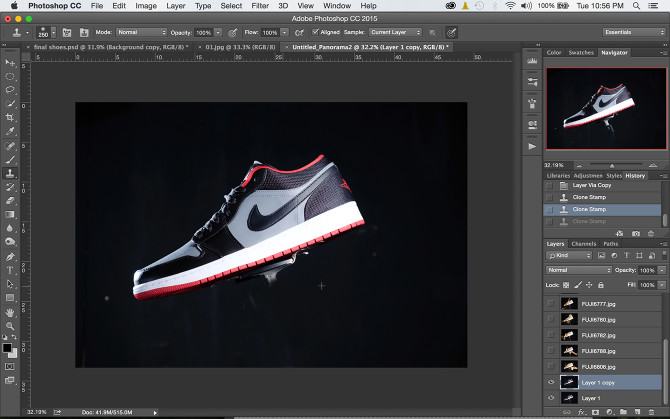Enable airbrush-style build-up toggle
The image size is (670, 419).
tap(300, 32)
